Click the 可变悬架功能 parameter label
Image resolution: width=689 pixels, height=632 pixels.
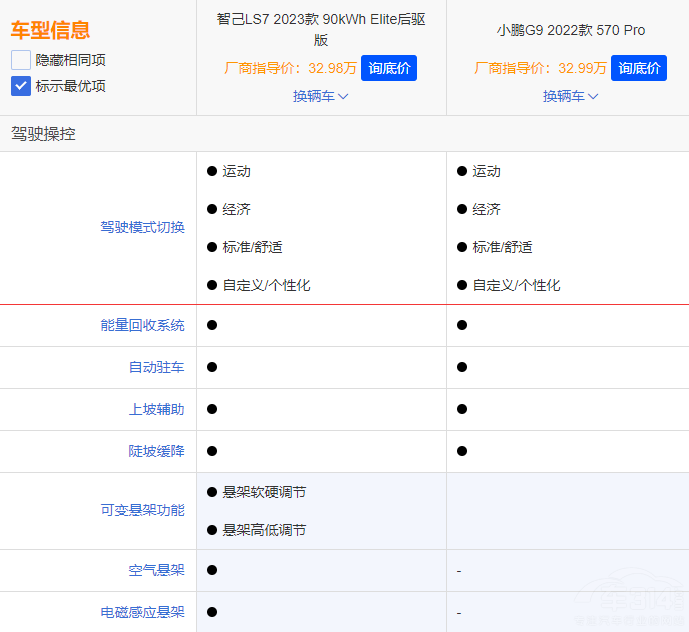pos(142,510)
